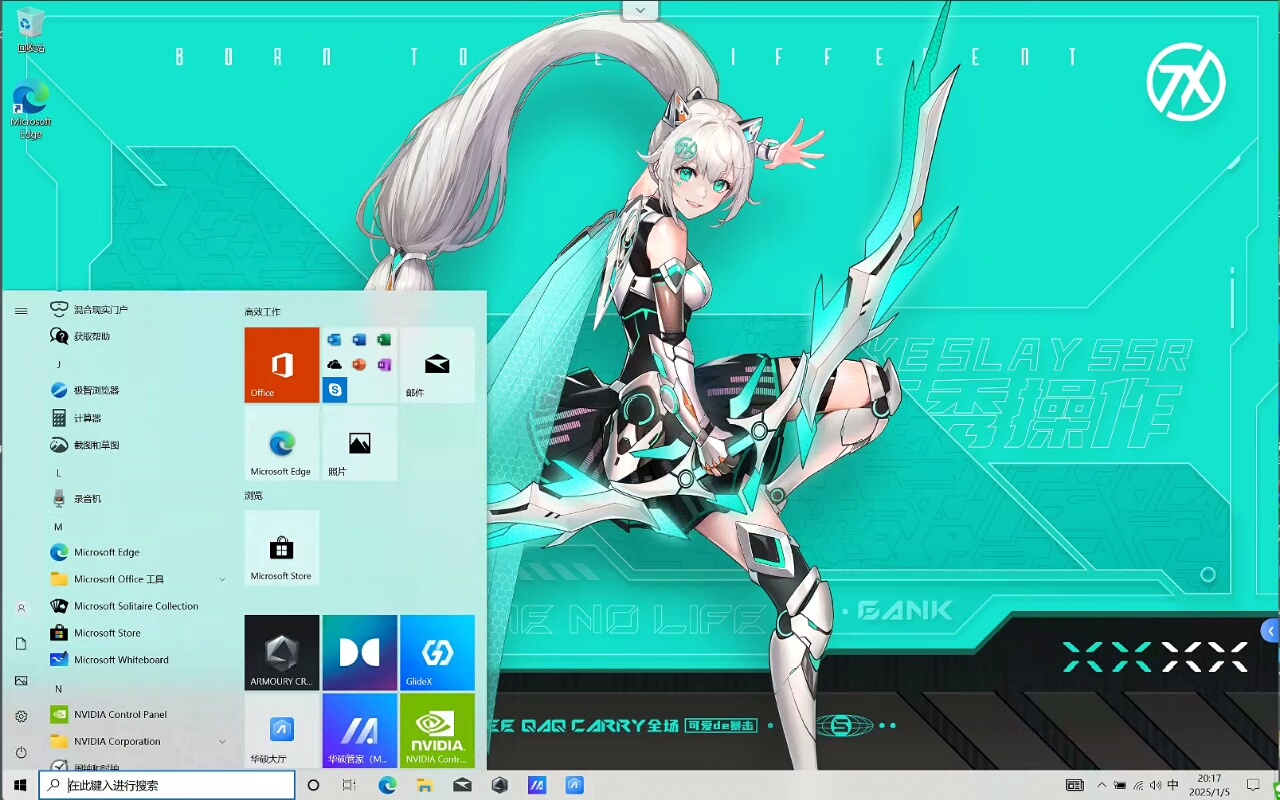Open OneDrive from the small Start tile
The height and width of the screenshot is (800, 1280).
[x=334, y=364]
